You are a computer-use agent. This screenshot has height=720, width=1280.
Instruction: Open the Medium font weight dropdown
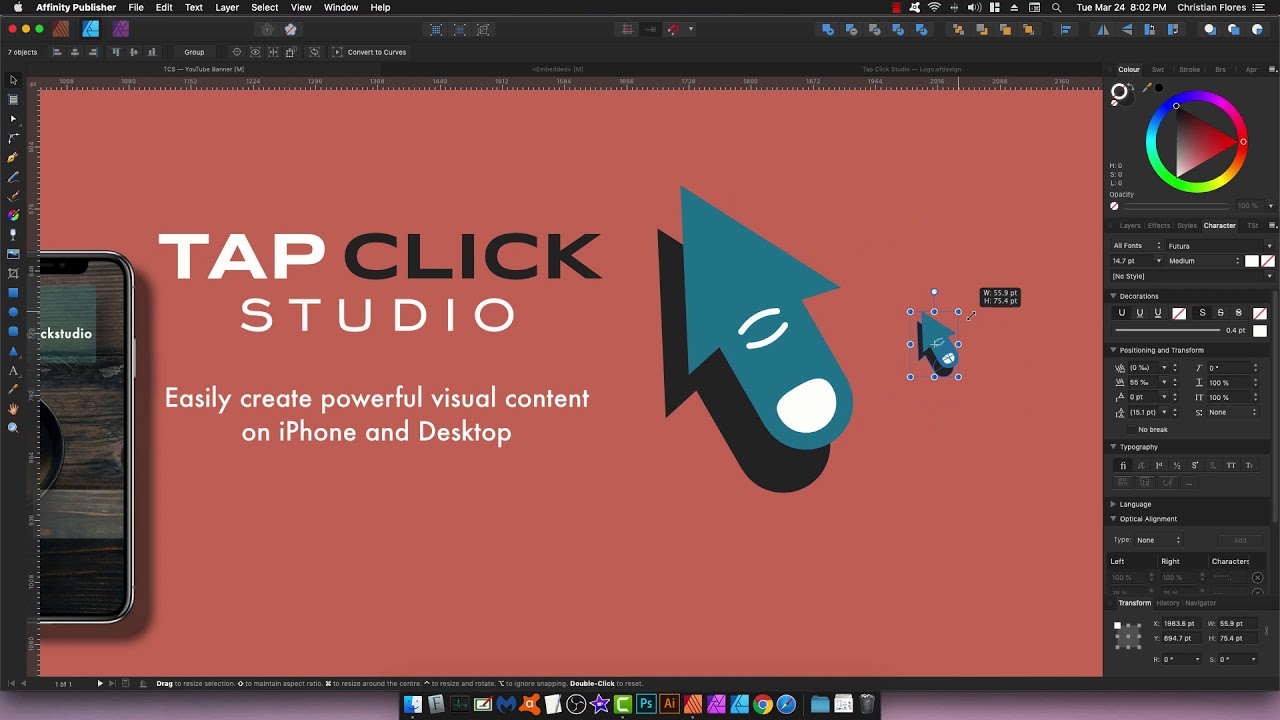click(1204, 261)
